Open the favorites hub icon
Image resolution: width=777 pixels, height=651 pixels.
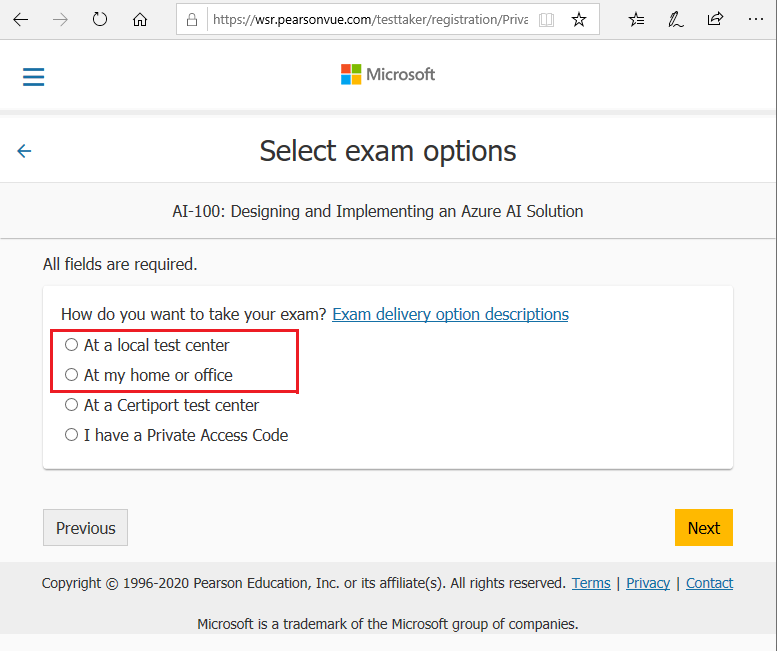click(x=636, y=20)
